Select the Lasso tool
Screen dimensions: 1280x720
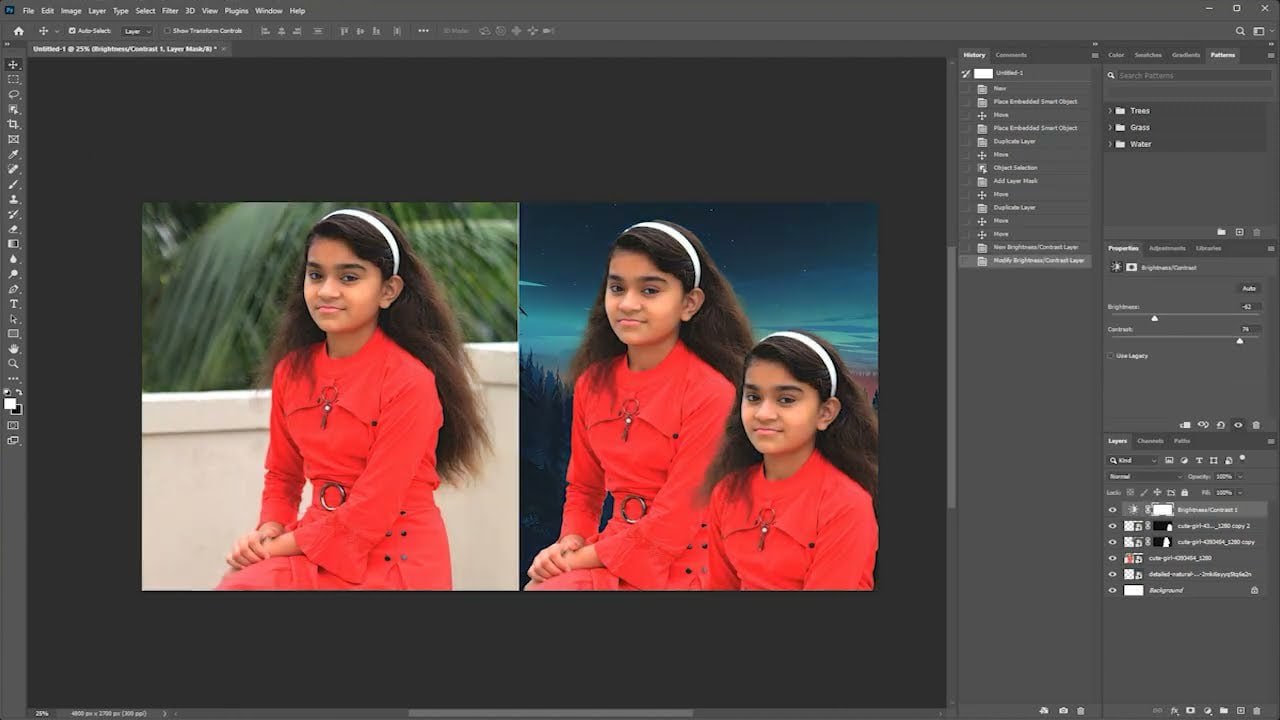pyautogui.click(x=13, y=94)
